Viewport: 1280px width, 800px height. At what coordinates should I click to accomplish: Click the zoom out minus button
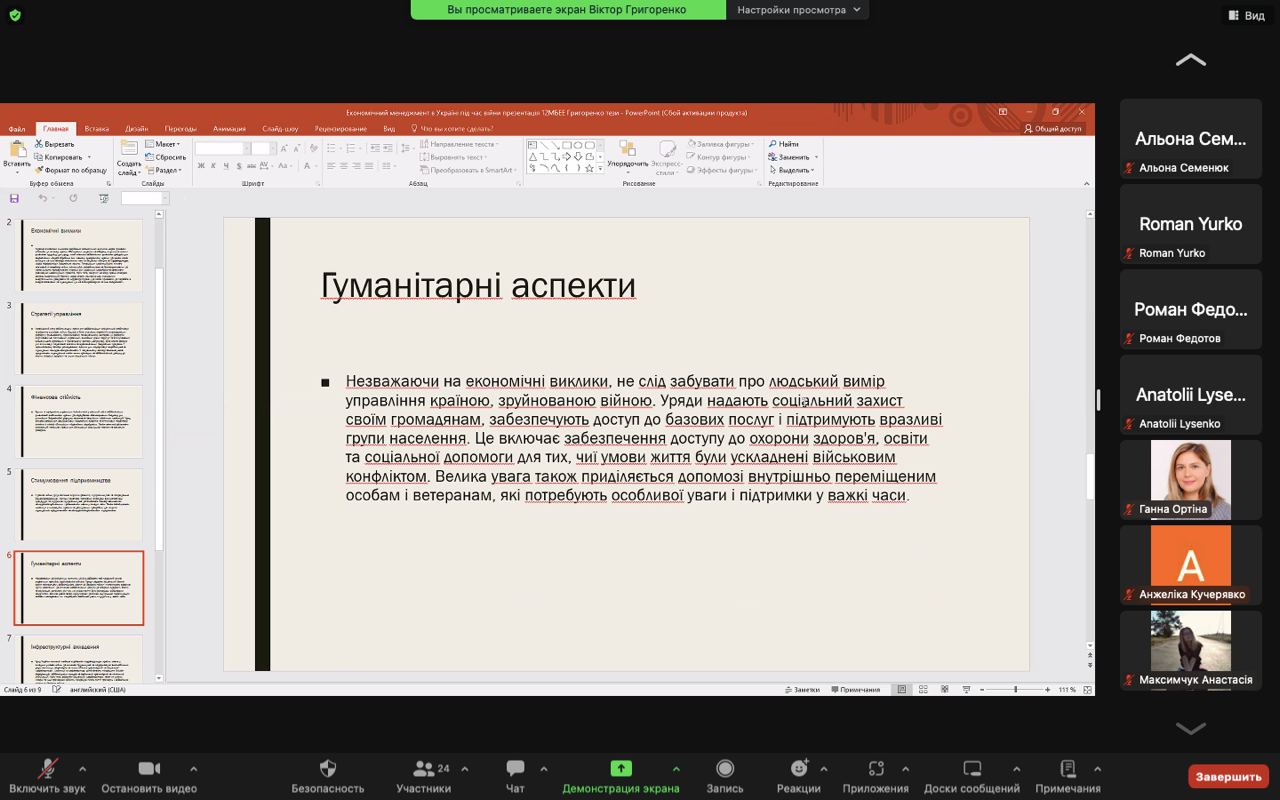point(982,689)
